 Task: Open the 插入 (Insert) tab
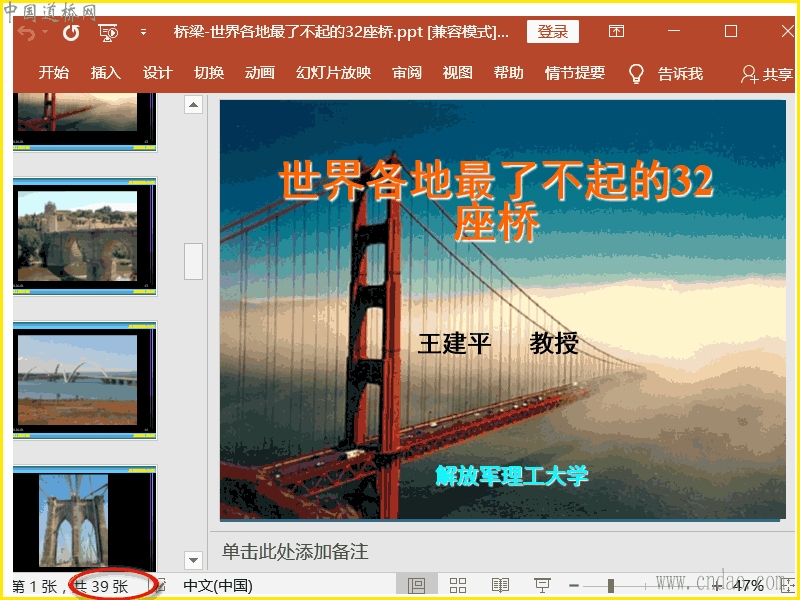(105, 73)
